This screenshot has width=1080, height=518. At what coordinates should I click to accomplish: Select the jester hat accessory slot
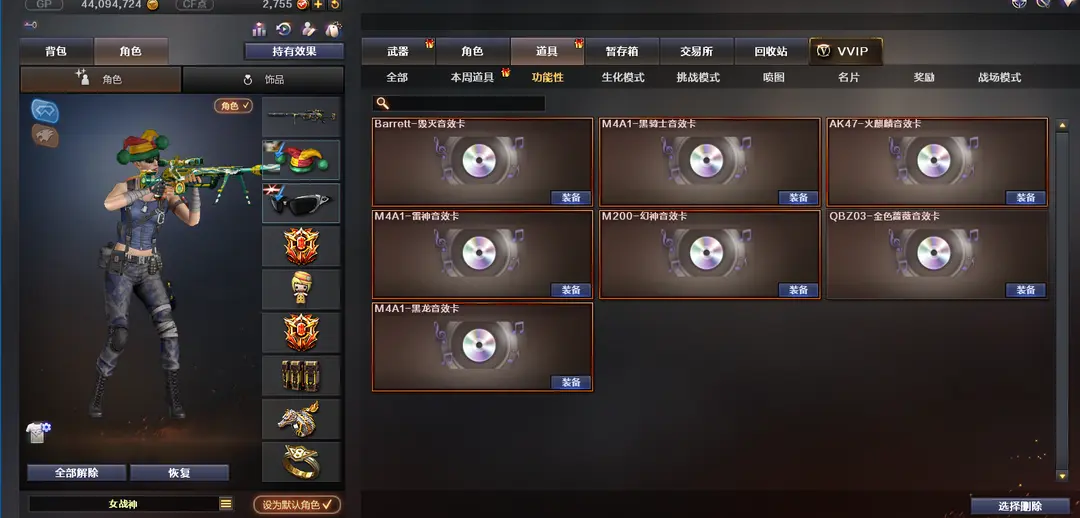click(302, 160)
